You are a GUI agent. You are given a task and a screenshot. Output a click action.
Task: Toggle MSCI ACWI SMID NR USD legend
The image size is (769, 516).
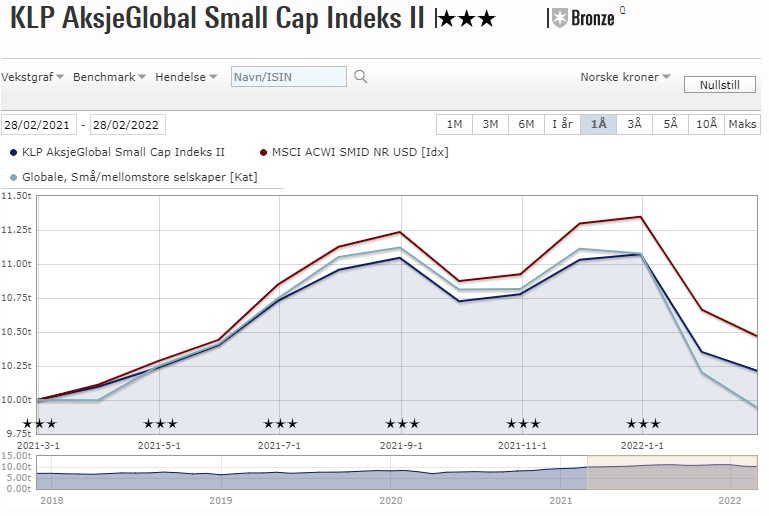354,152
